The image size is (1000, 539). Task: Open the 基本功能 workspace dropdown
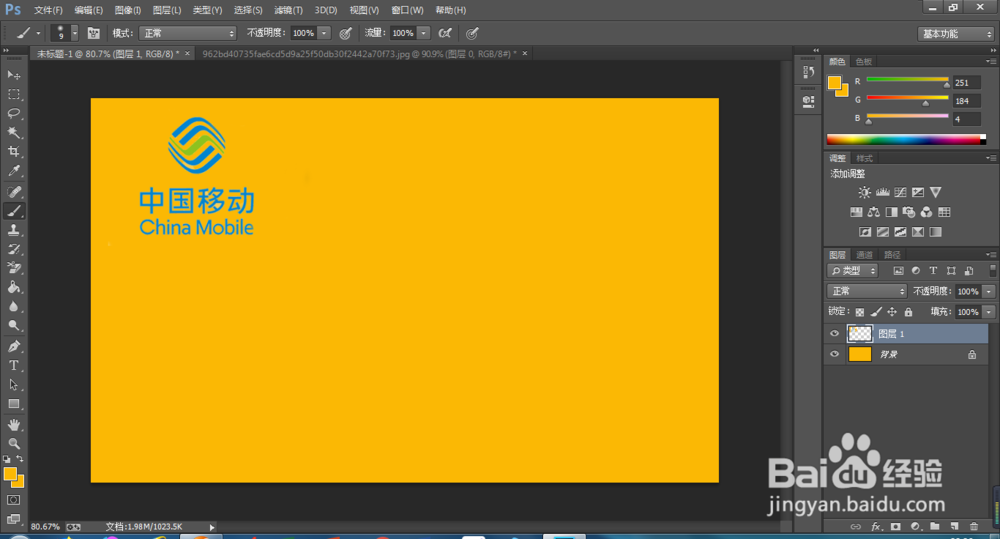[x=955, y=34]
